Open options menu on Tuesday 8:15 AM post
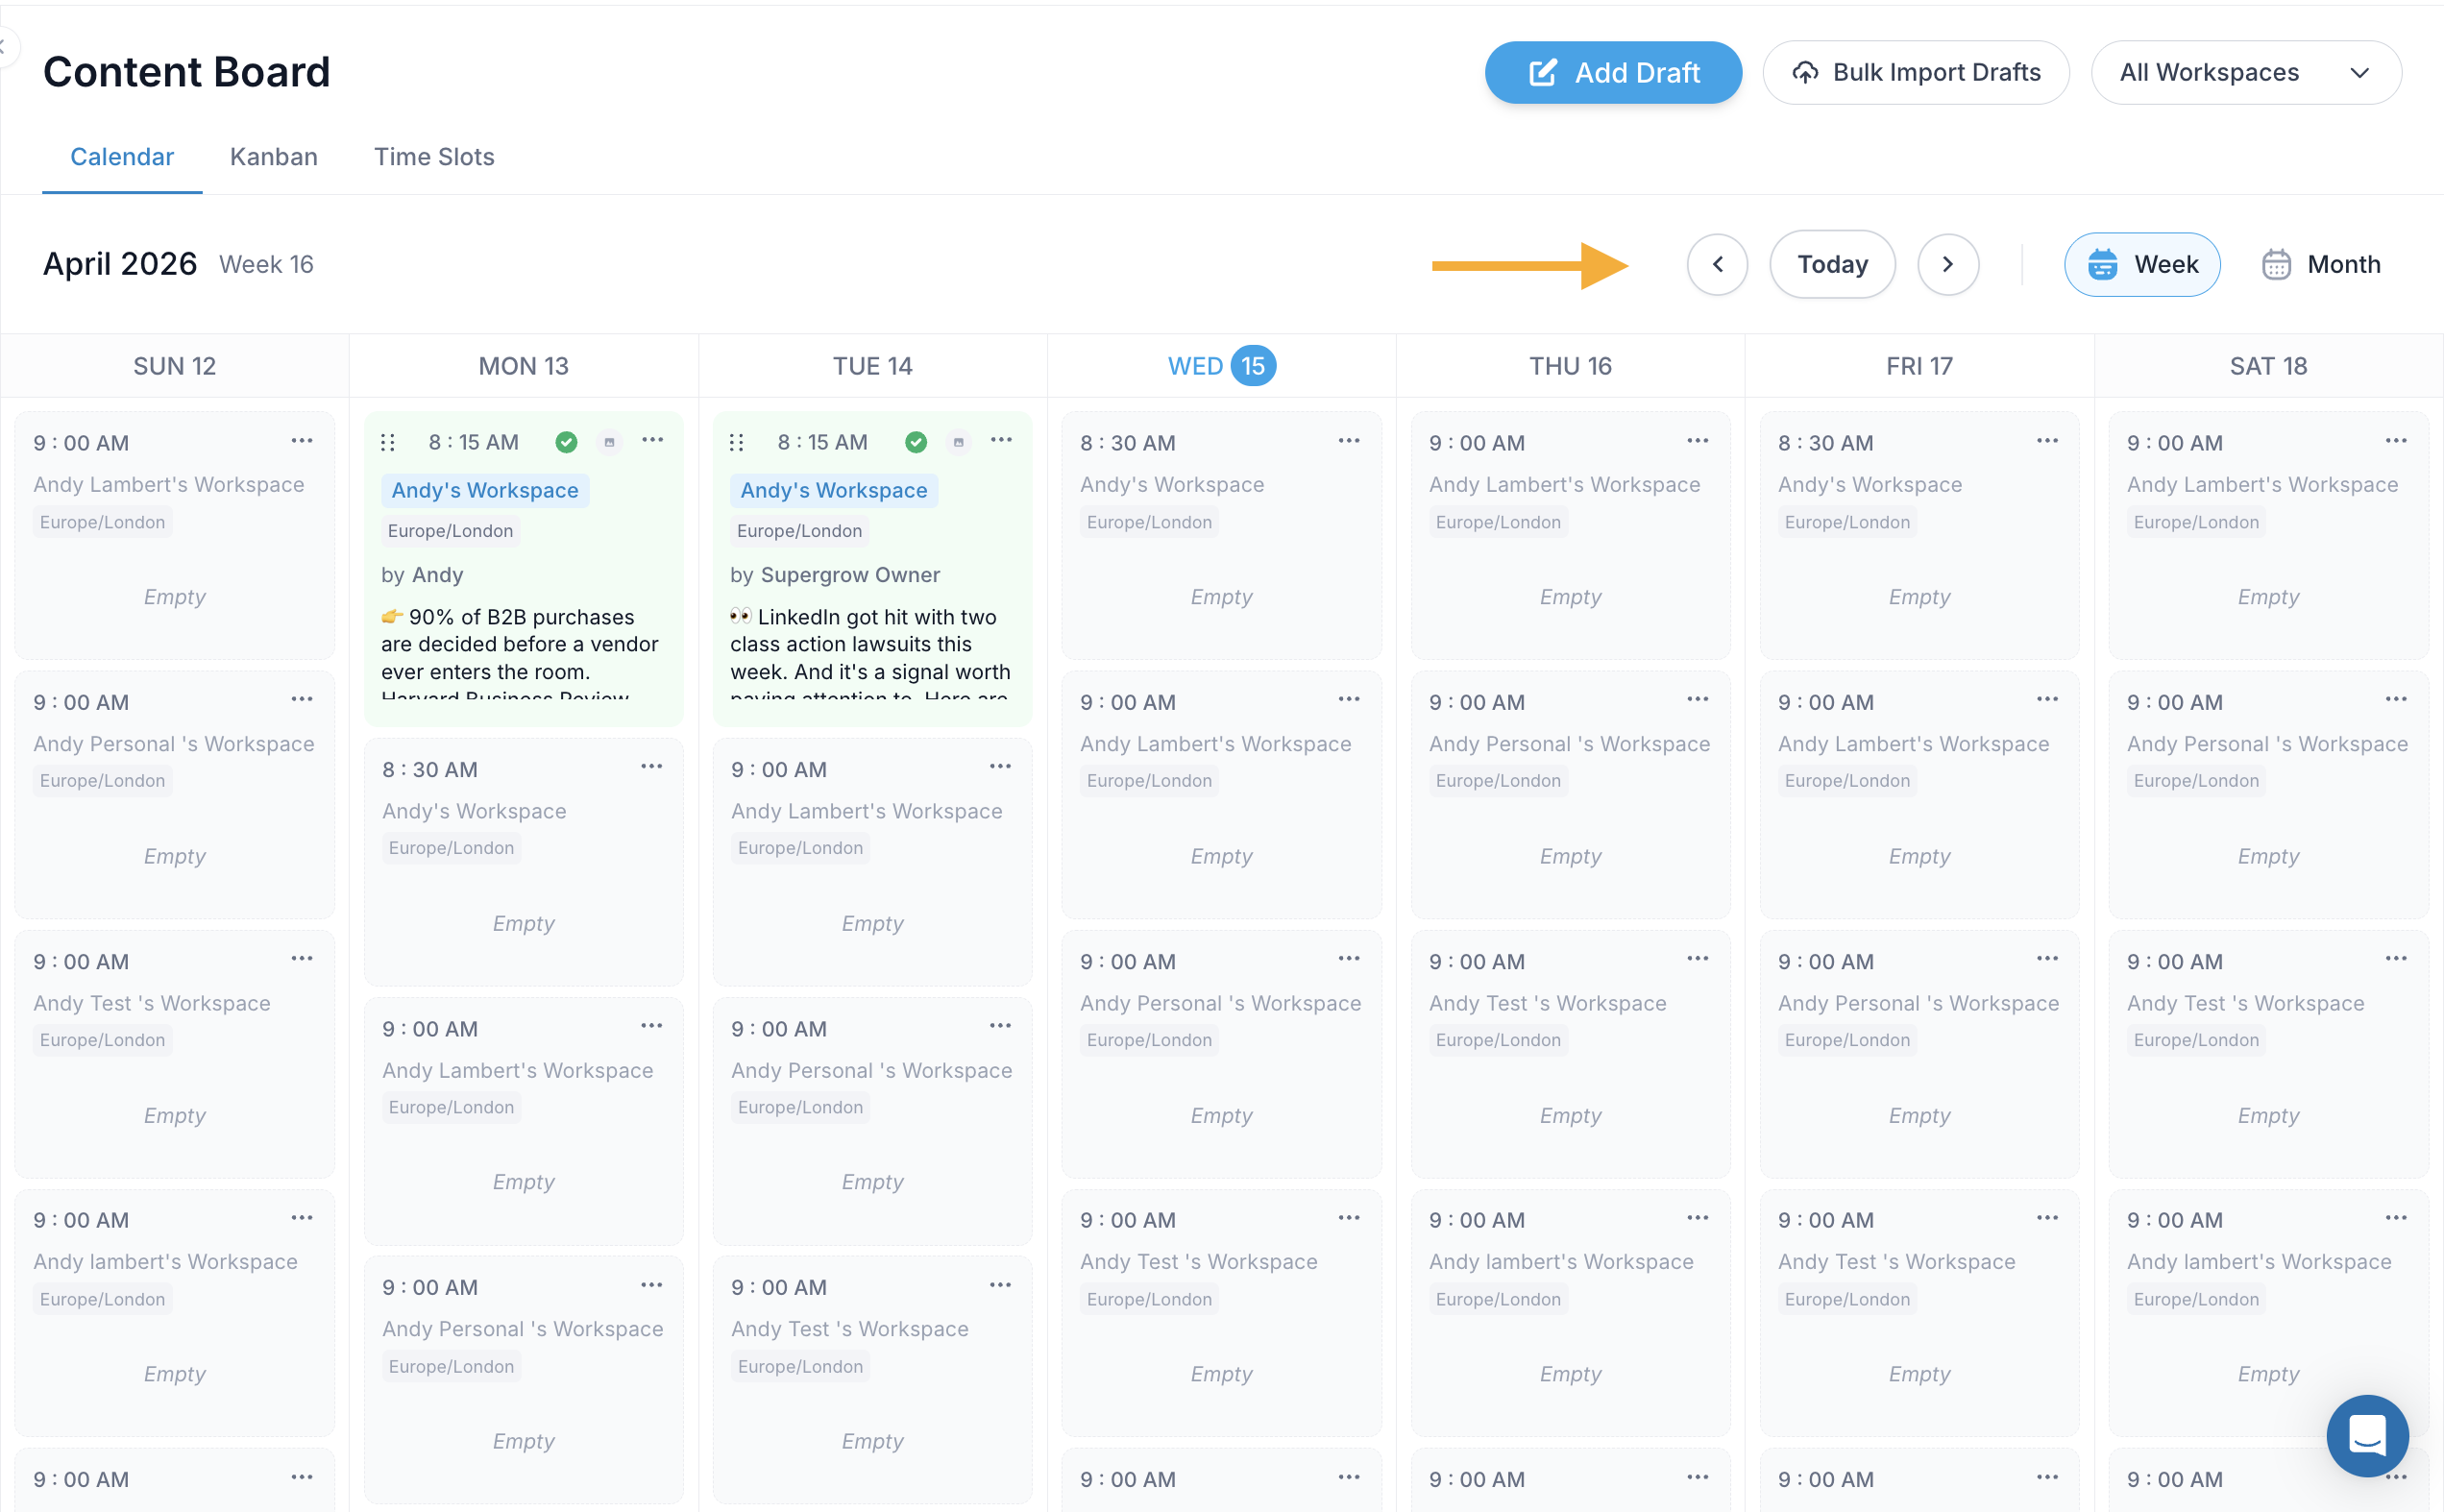This screenshot has width=2444, height=1512. 1001,440
